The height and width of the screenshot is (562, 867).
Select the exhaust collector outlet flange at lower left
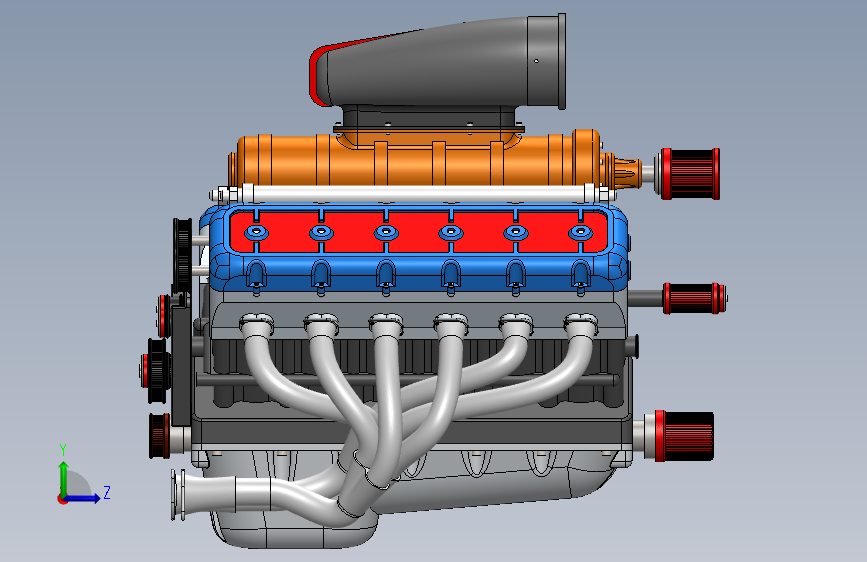coord(179,495)
